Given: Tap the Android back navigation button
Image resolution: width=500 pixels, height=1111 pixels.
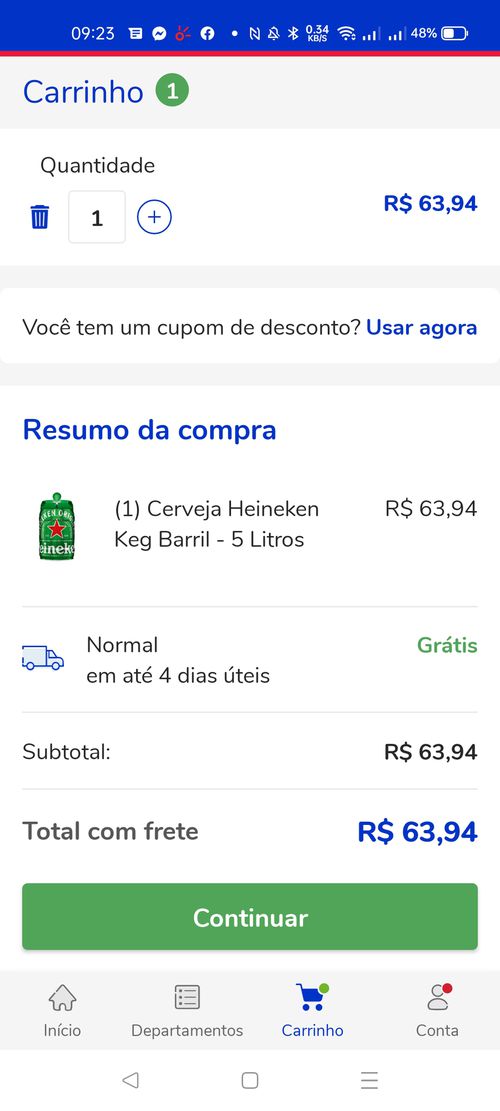Looking at the screenshot, I should click(x=130, y=1080).
